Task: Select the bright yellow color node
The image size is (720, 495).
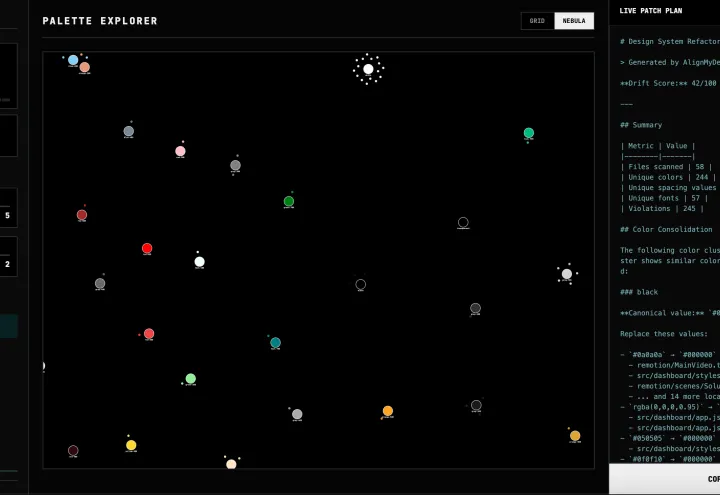Action: pos(131,445)
